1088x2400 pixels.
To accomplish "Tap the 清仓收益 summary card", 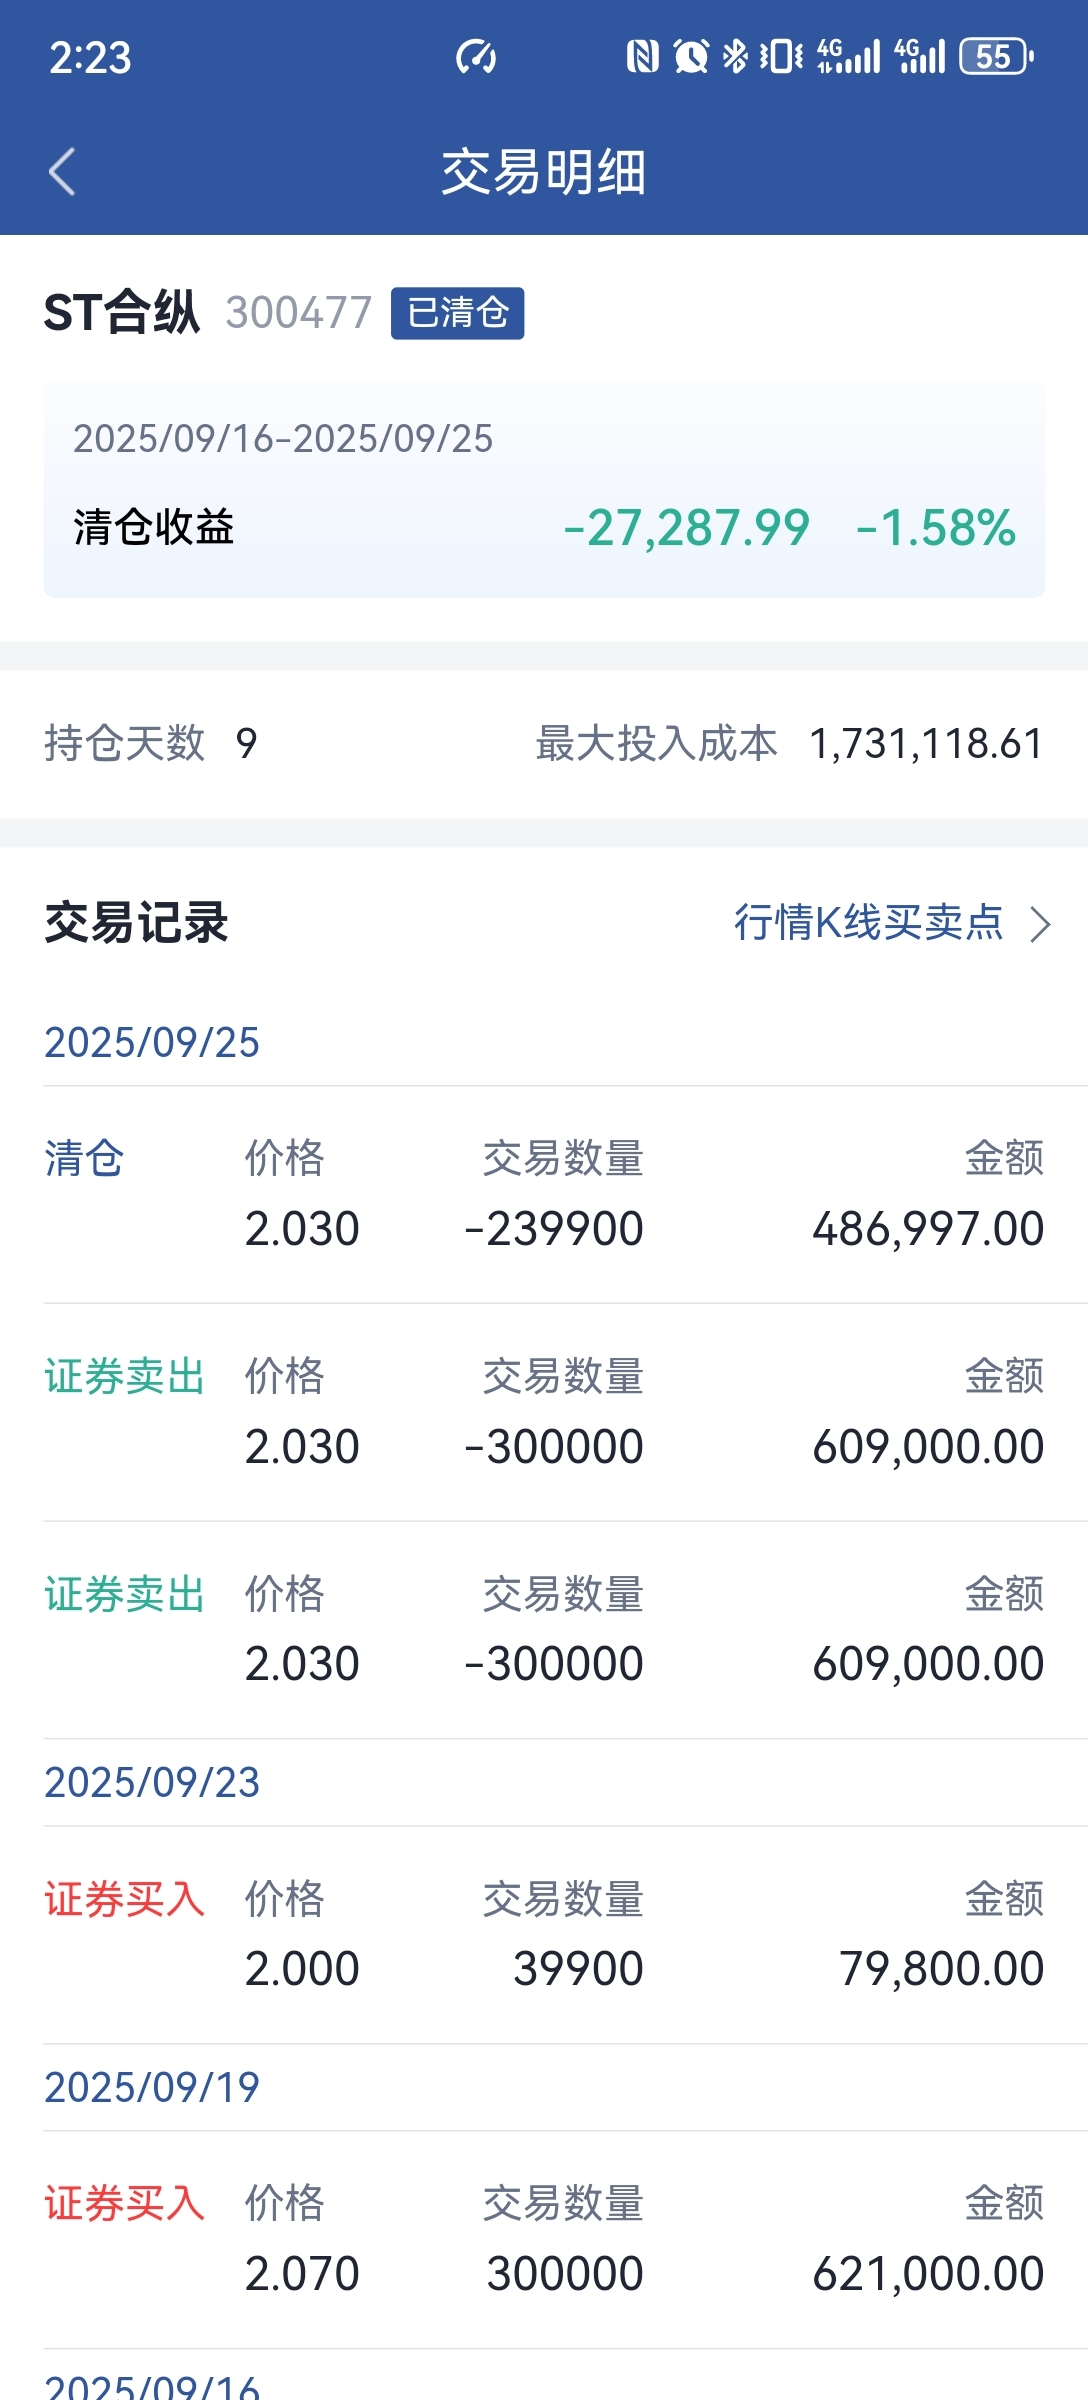I will 544,490.
